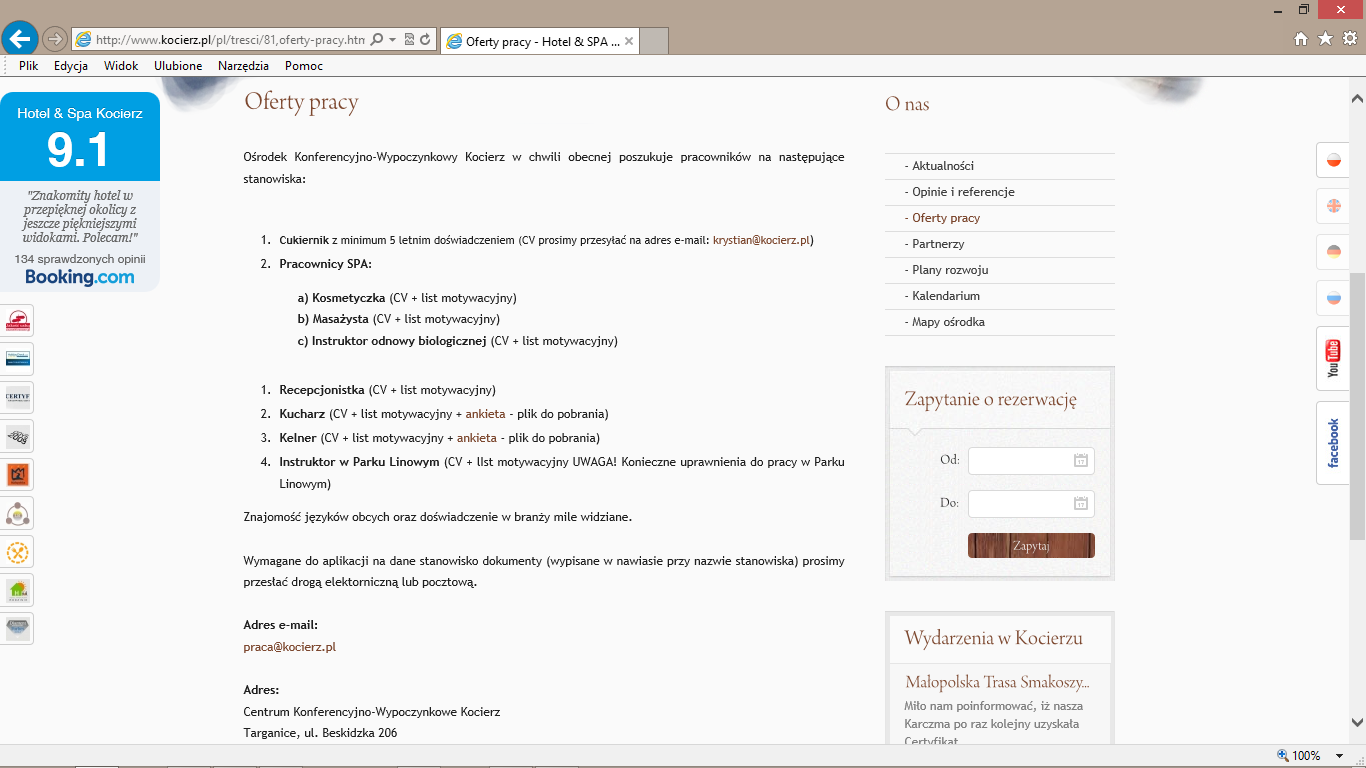This screenshot has width=1366, height=768.
Task: Switch to Russian language flag
Action: (1333, 298)
